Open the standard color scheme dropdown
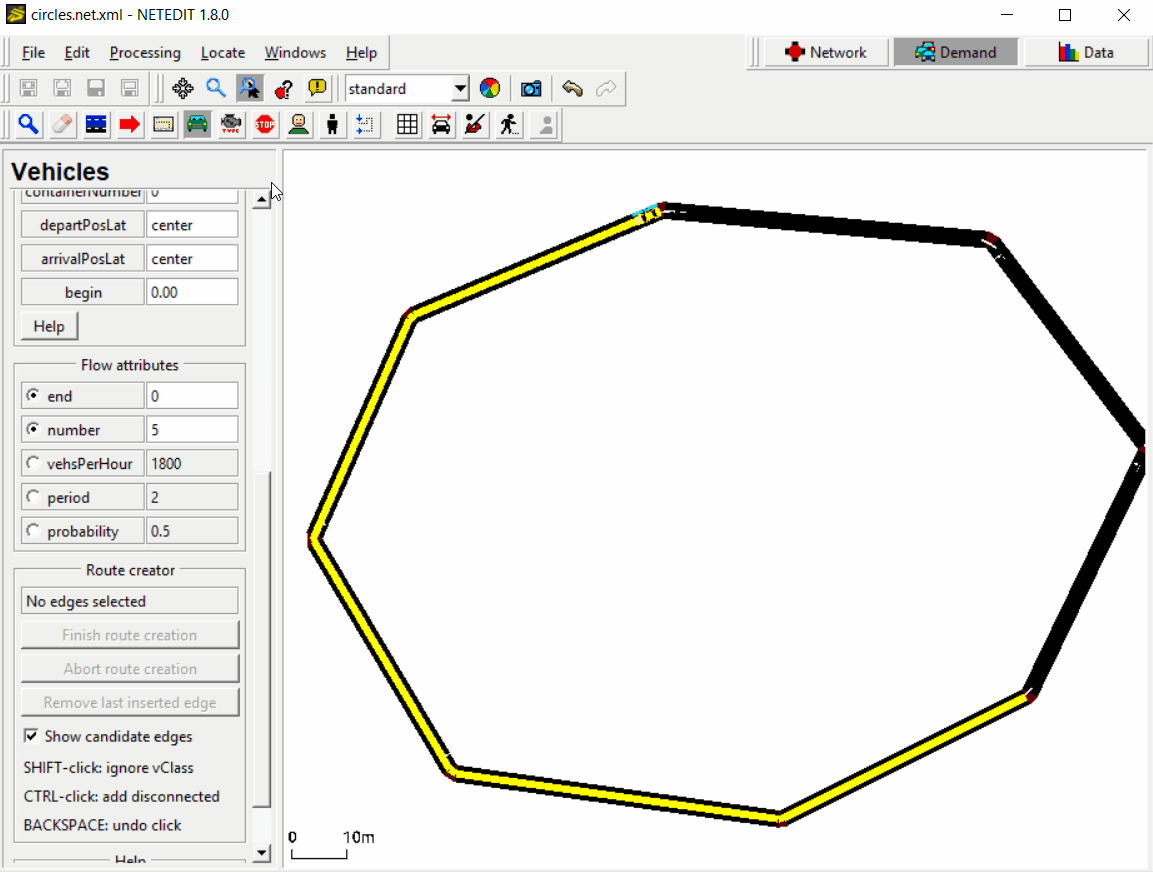This screenshot has height=872, width=1153. (x=461, y=88)
